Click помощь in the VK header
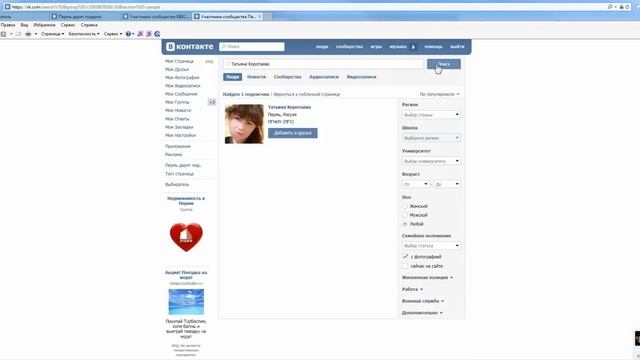Image resolution: width=640 pixels, height=360 pixels. (x=433, y=47)
